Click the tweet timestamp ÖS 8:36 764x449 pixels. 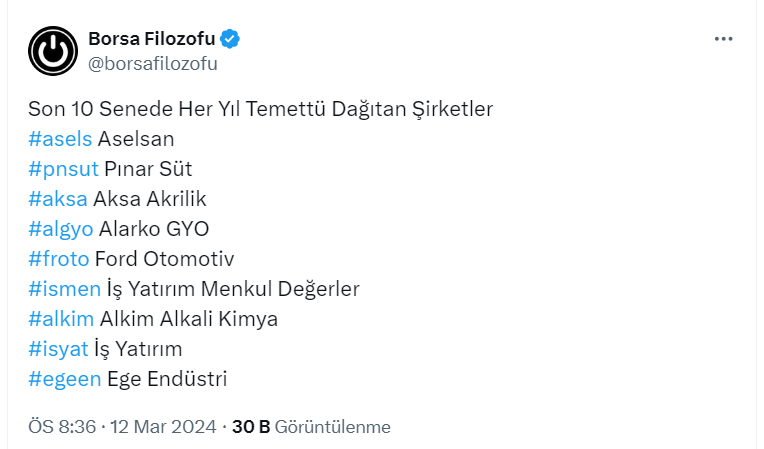pyautogui.click(x=62, y=427)
